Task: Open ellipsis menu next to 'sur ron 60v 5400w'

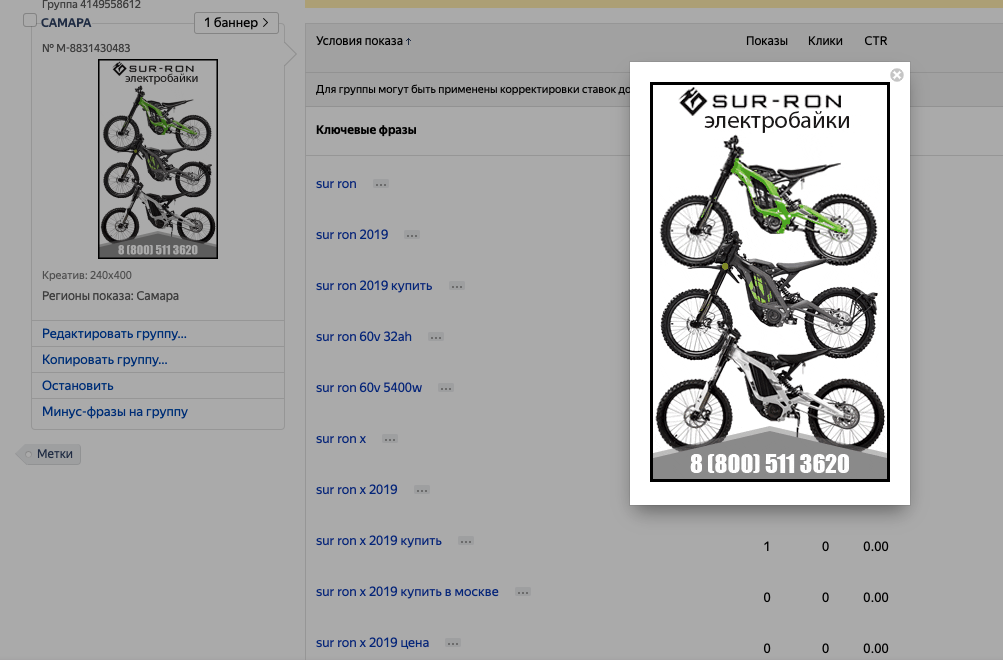Action: tap(446, 389)
